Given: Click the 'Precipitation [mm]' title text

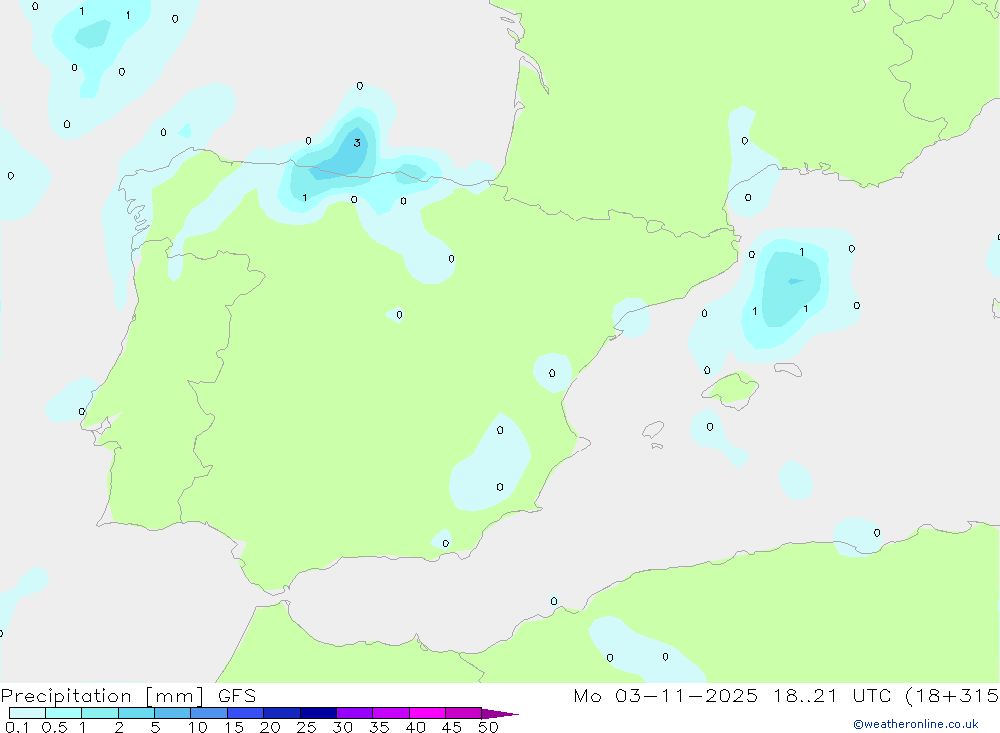Looking at the screenshot, I should click(x=102, y=696).
